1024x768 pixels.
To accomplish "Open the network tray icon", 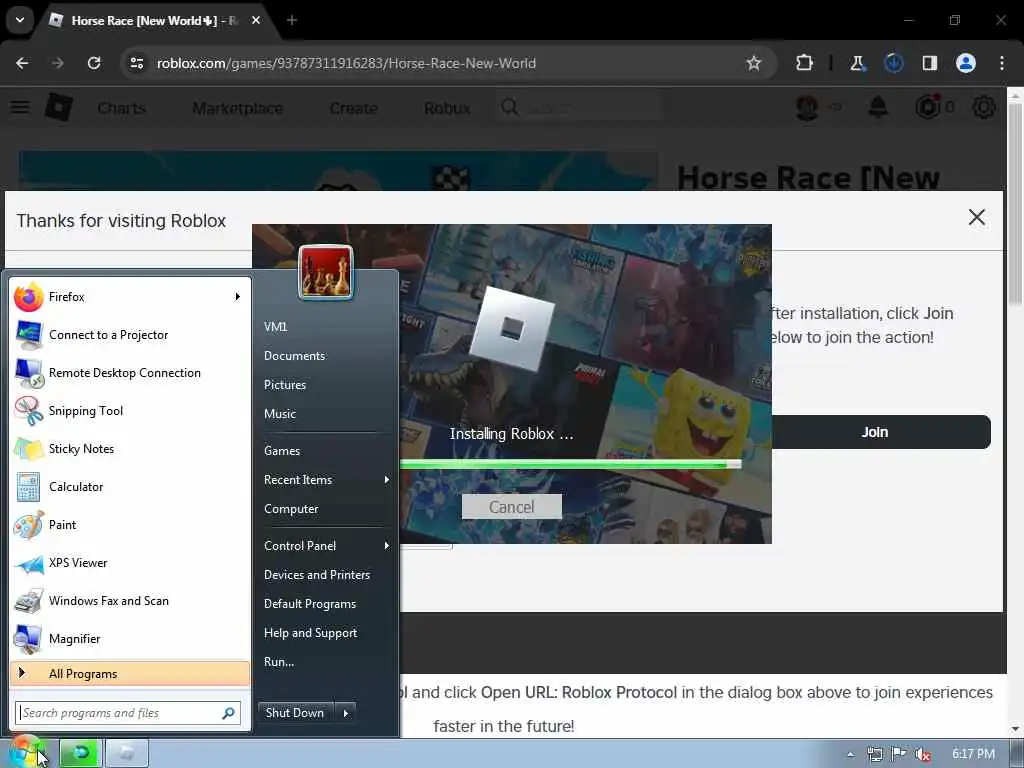I will 875,754.
